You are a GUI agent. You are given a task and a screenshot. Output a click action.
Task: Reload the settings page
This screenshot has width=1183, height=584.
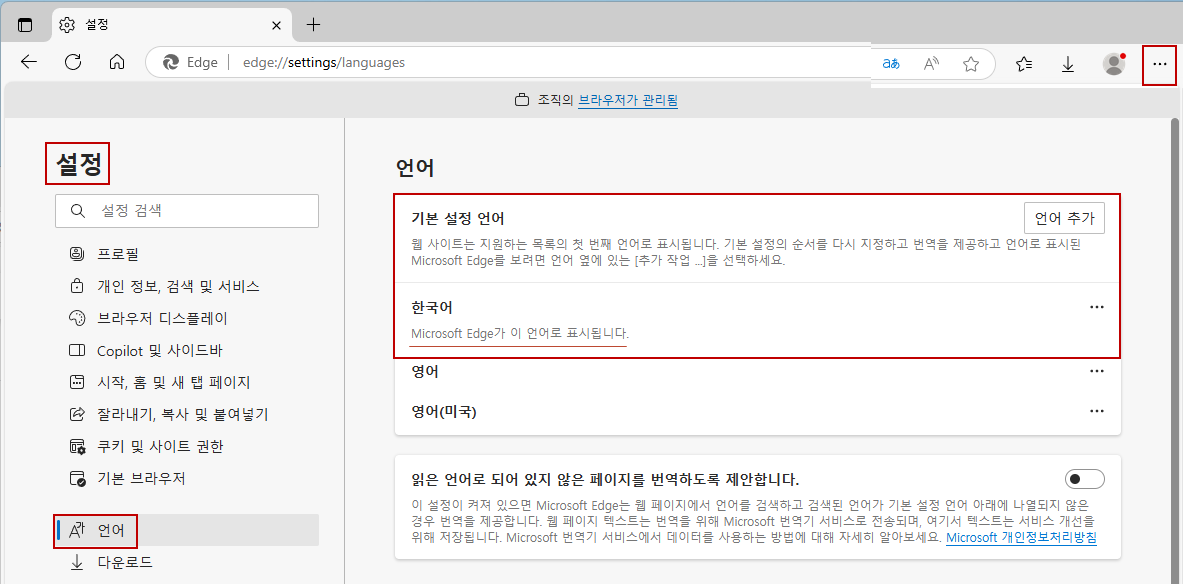point(73,63)
